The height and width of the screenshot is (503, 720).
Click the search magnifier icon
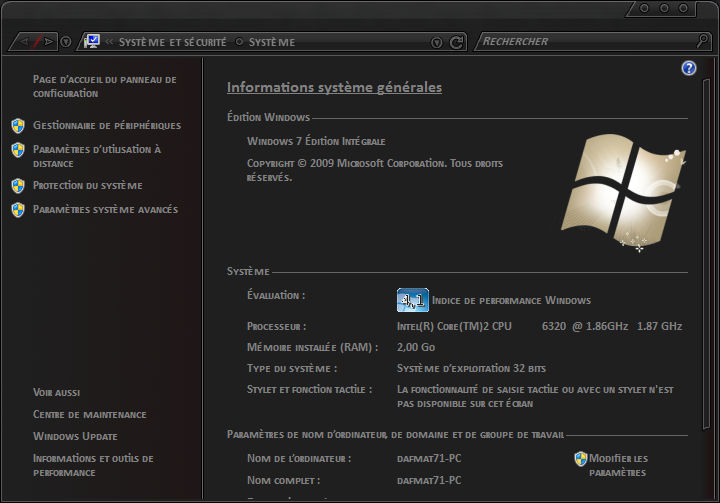[x=702, y=41]
